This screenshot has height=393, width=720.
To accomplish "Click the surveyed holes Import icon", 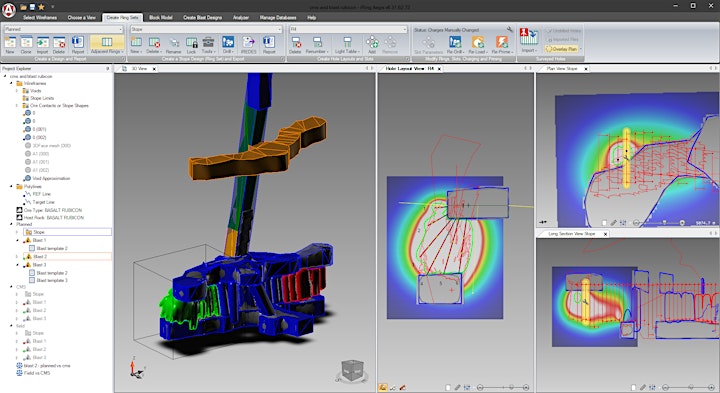I will click(529, 40).
